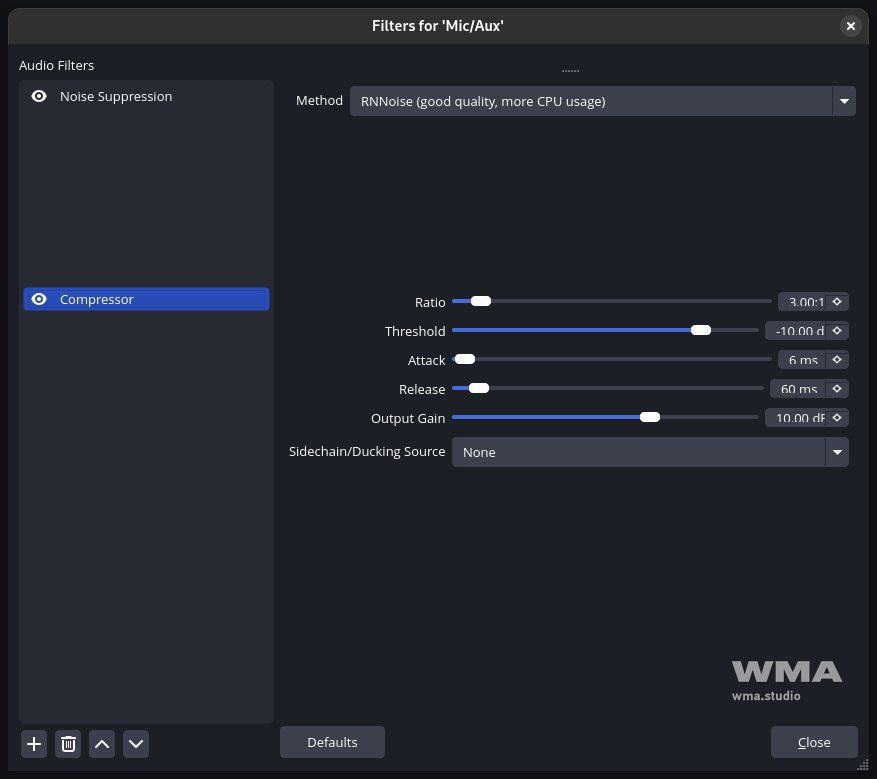Select the Noise Suppression filter in list

146,96
